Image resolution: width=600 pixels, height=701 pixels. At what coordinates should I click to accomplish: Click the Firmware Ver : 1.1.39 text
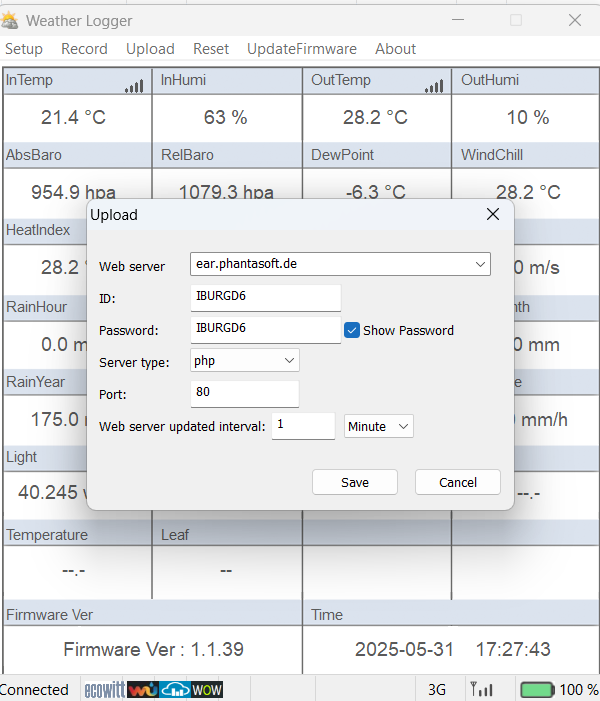153,649
